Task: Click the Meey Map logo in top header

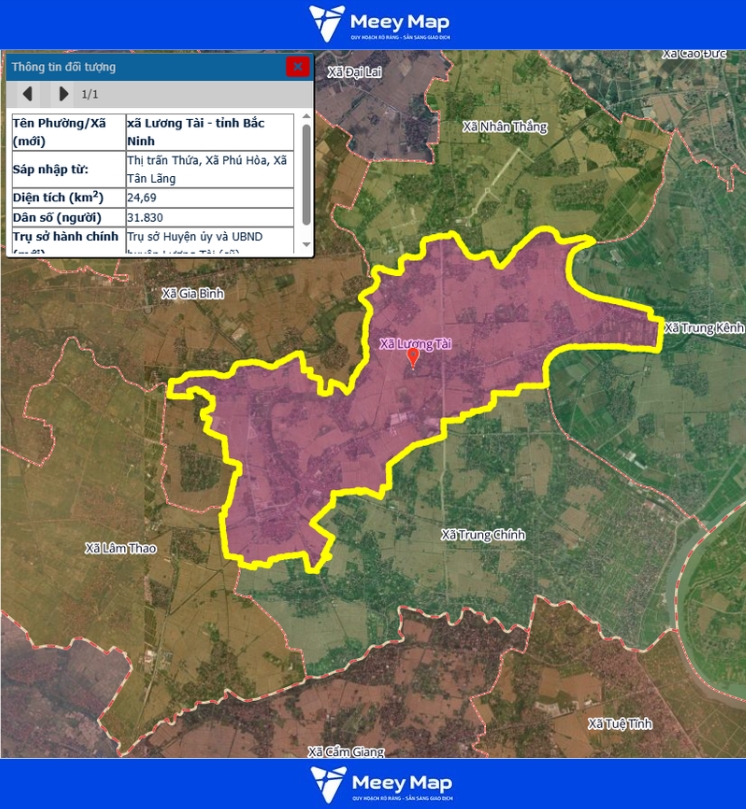Action: 379,23
